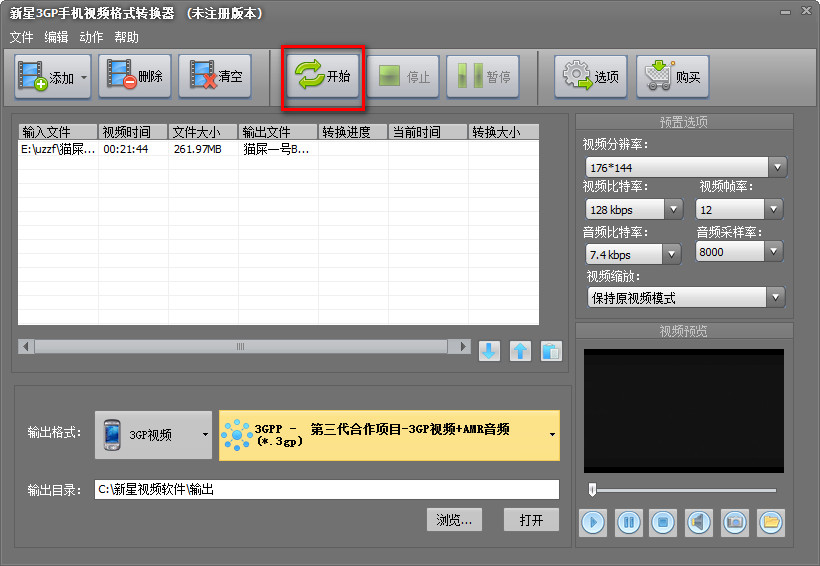Click the video preview seek slider
This screenshot has height=566, width=820.
coord(684,490)
